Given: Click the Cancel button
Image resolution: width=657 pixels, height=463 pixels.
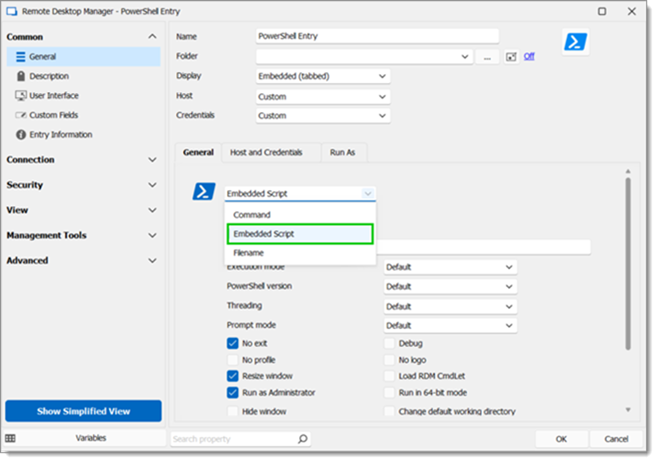Looking at the screenshot, I should pos(616,439).
